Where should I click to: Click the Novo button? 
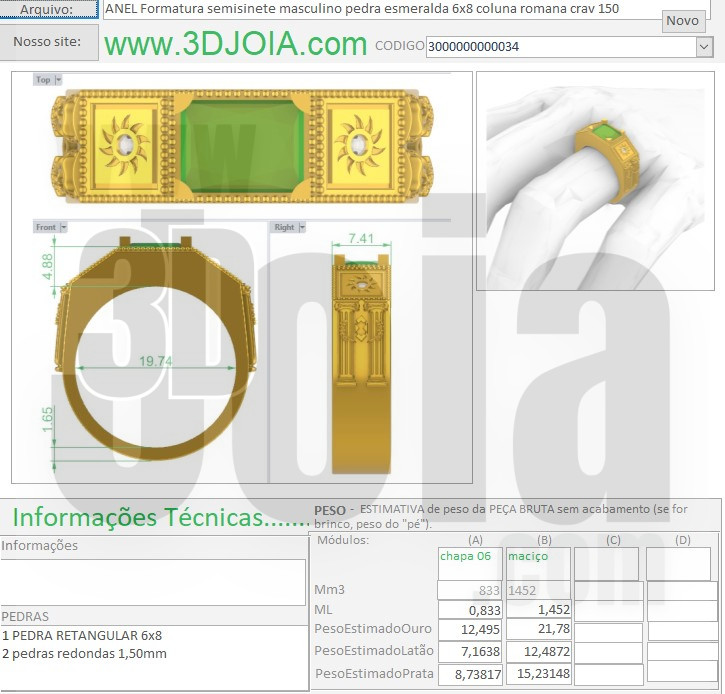click(683, 21)
